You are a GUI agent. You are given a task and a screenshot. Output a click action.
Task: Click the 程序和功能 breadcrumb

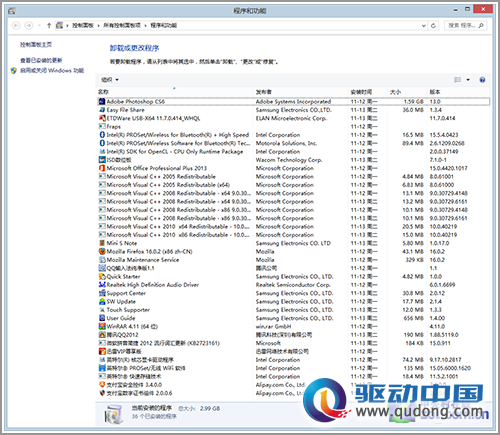(x=164, y=25)
